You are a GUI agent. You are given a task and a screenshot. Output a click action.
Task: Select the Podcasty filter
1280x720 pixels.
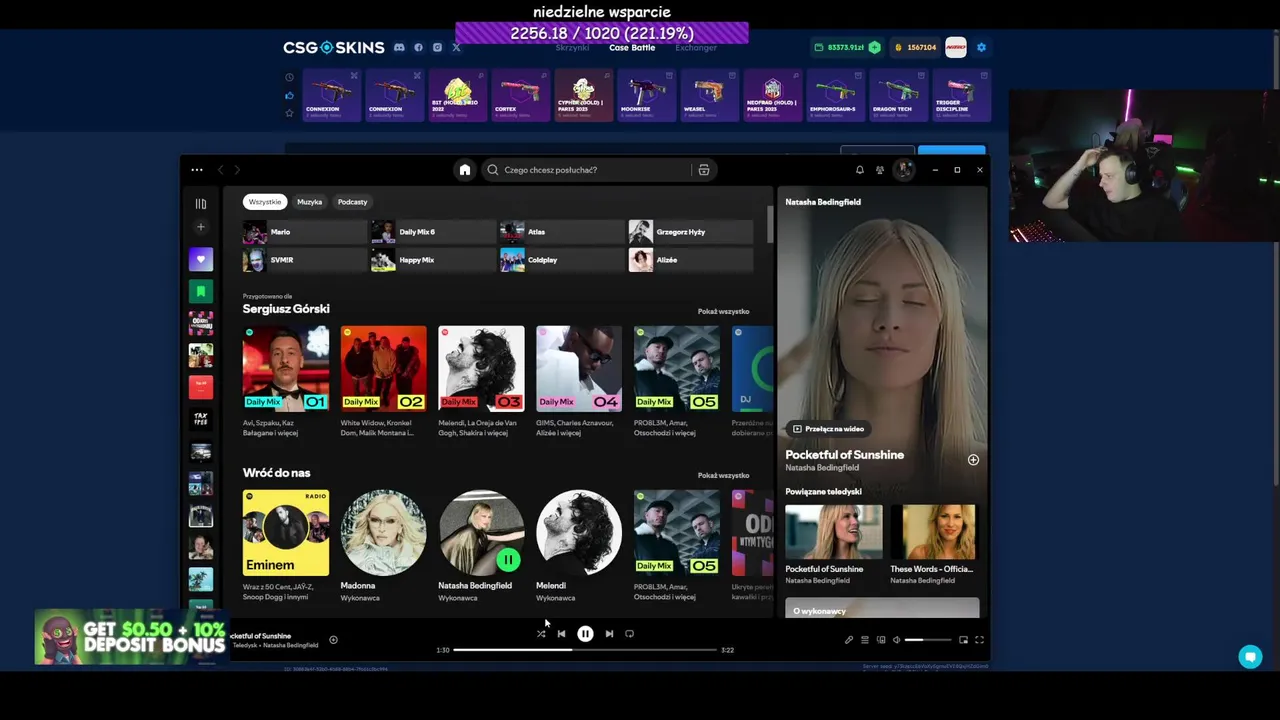(352, 202)
